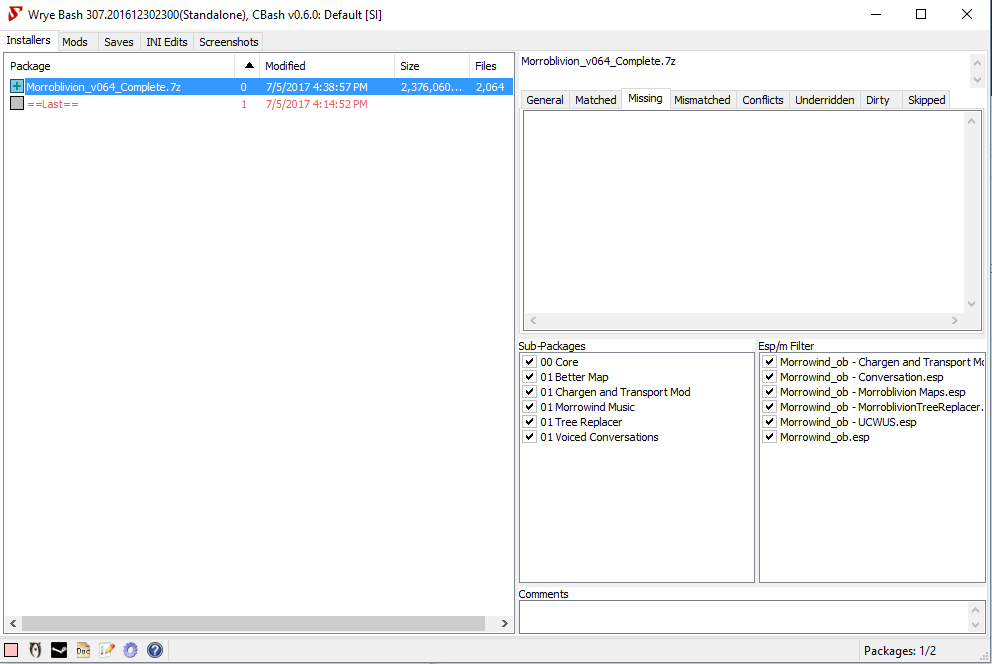Select the ==Last== marker row
The image size is (992, 664).
(259, 104)
